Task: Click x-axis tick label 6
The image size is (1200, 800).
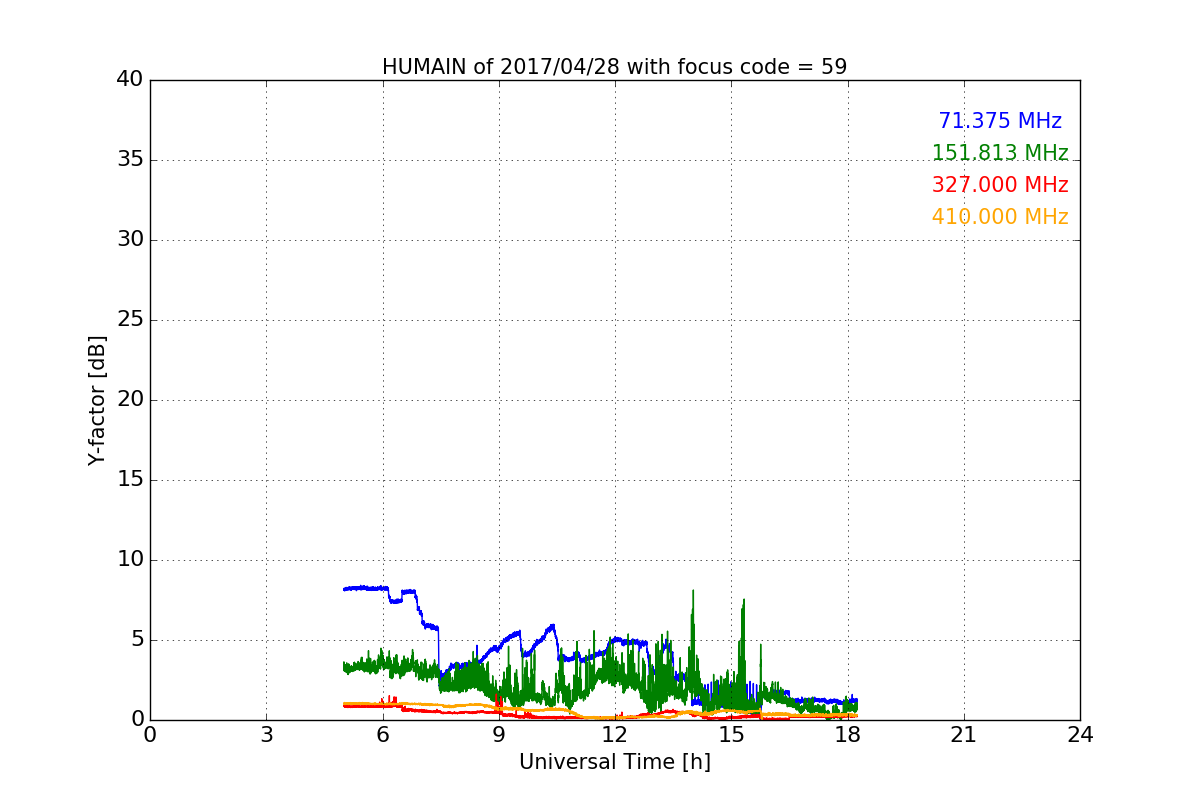Action: 383,735
